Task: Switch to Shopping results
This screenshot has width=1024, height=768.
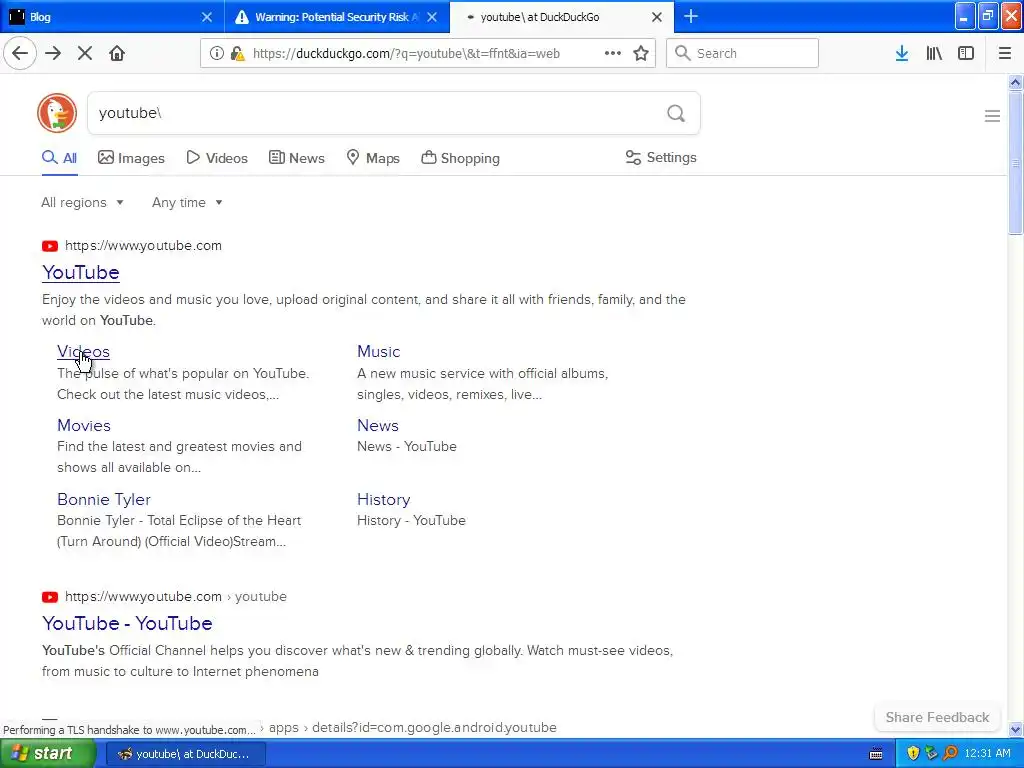Action: [460, 158]
